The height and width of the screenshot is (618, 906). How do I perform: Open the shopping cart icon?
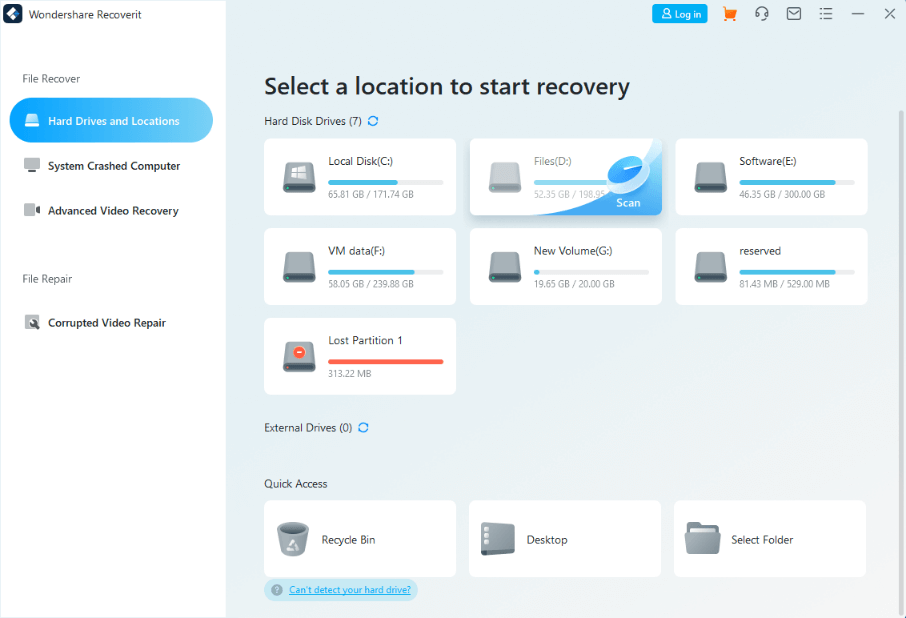coord(730,14)
